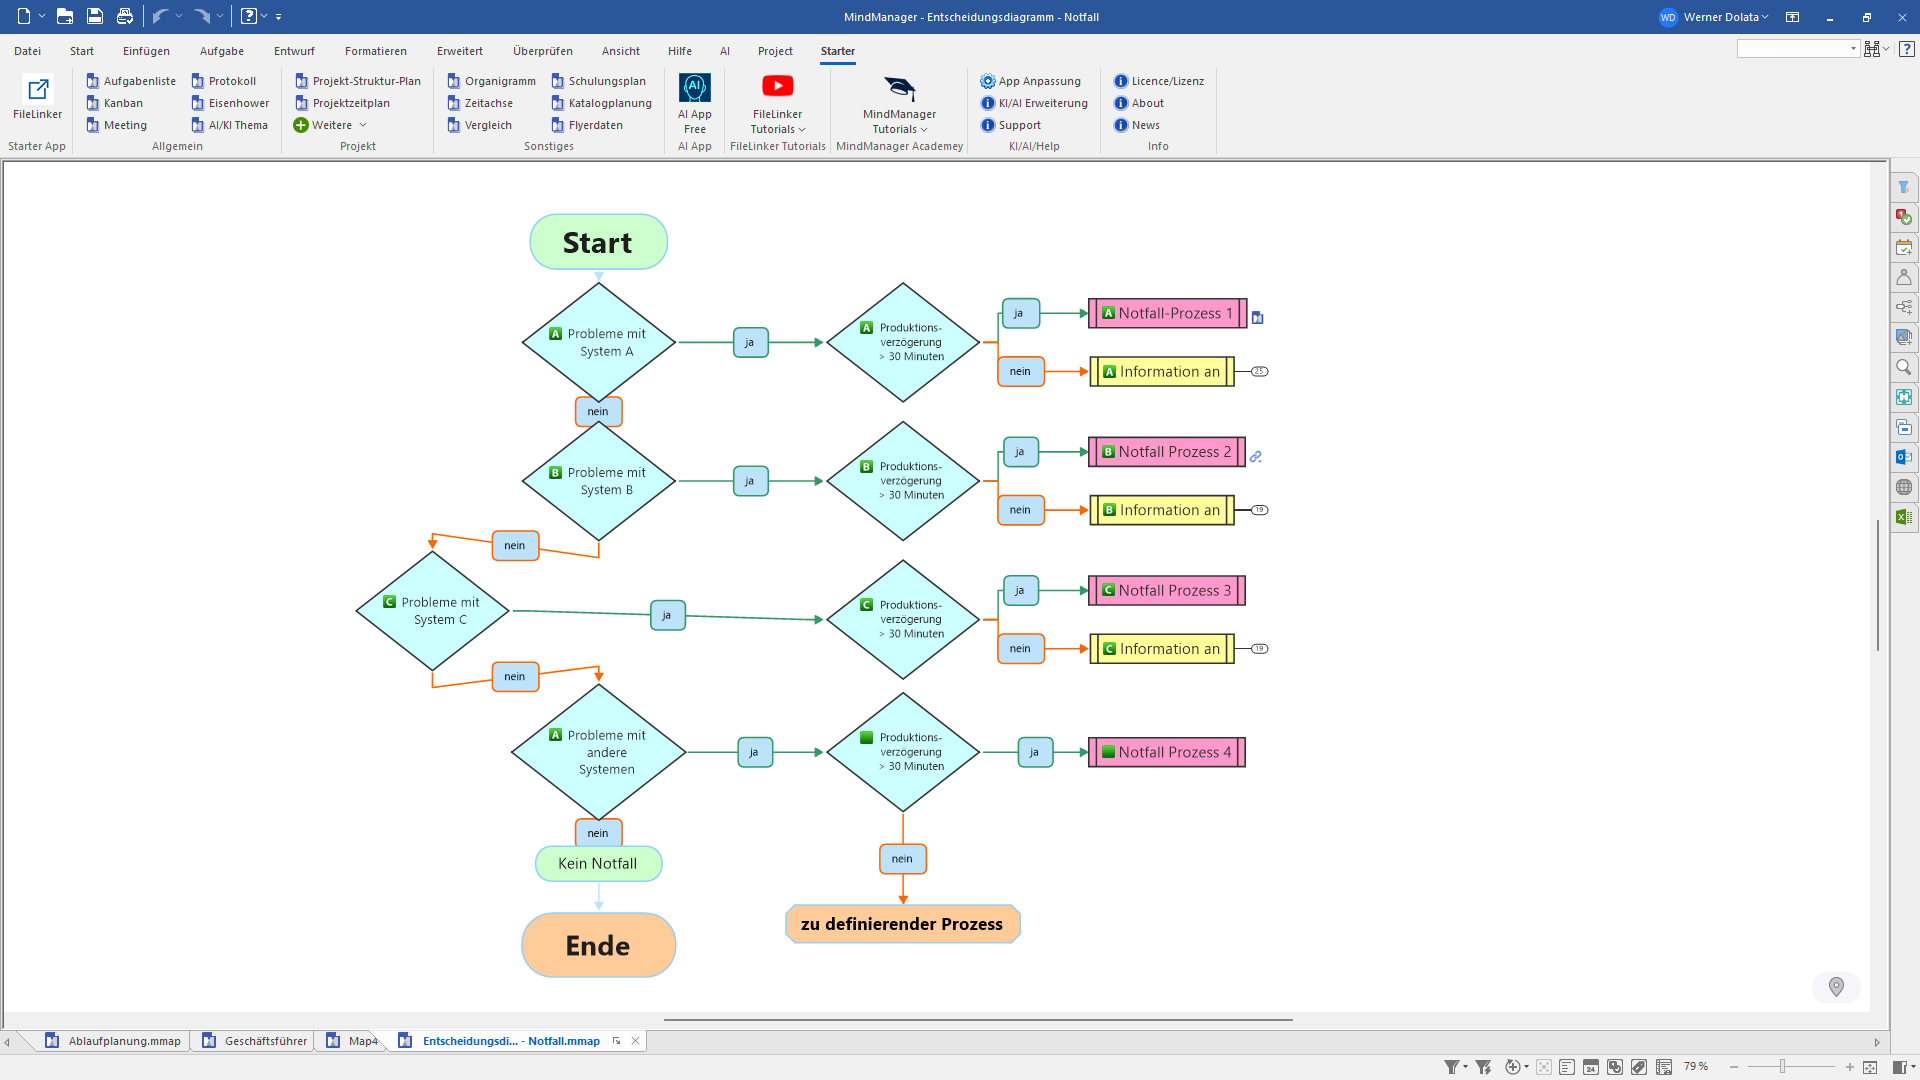Viewport: 1920px width, 1080px height.
Task: Toggle the calendar date display in status bar
Action: [1591, 1067]
